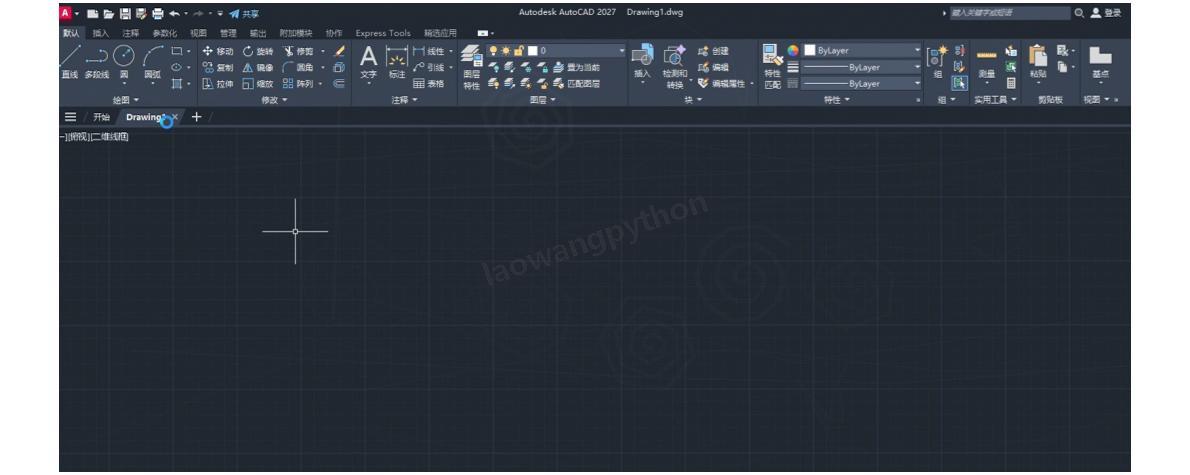
Task: Select the Polyline (多段线) tool
Action: pos(96,62)
